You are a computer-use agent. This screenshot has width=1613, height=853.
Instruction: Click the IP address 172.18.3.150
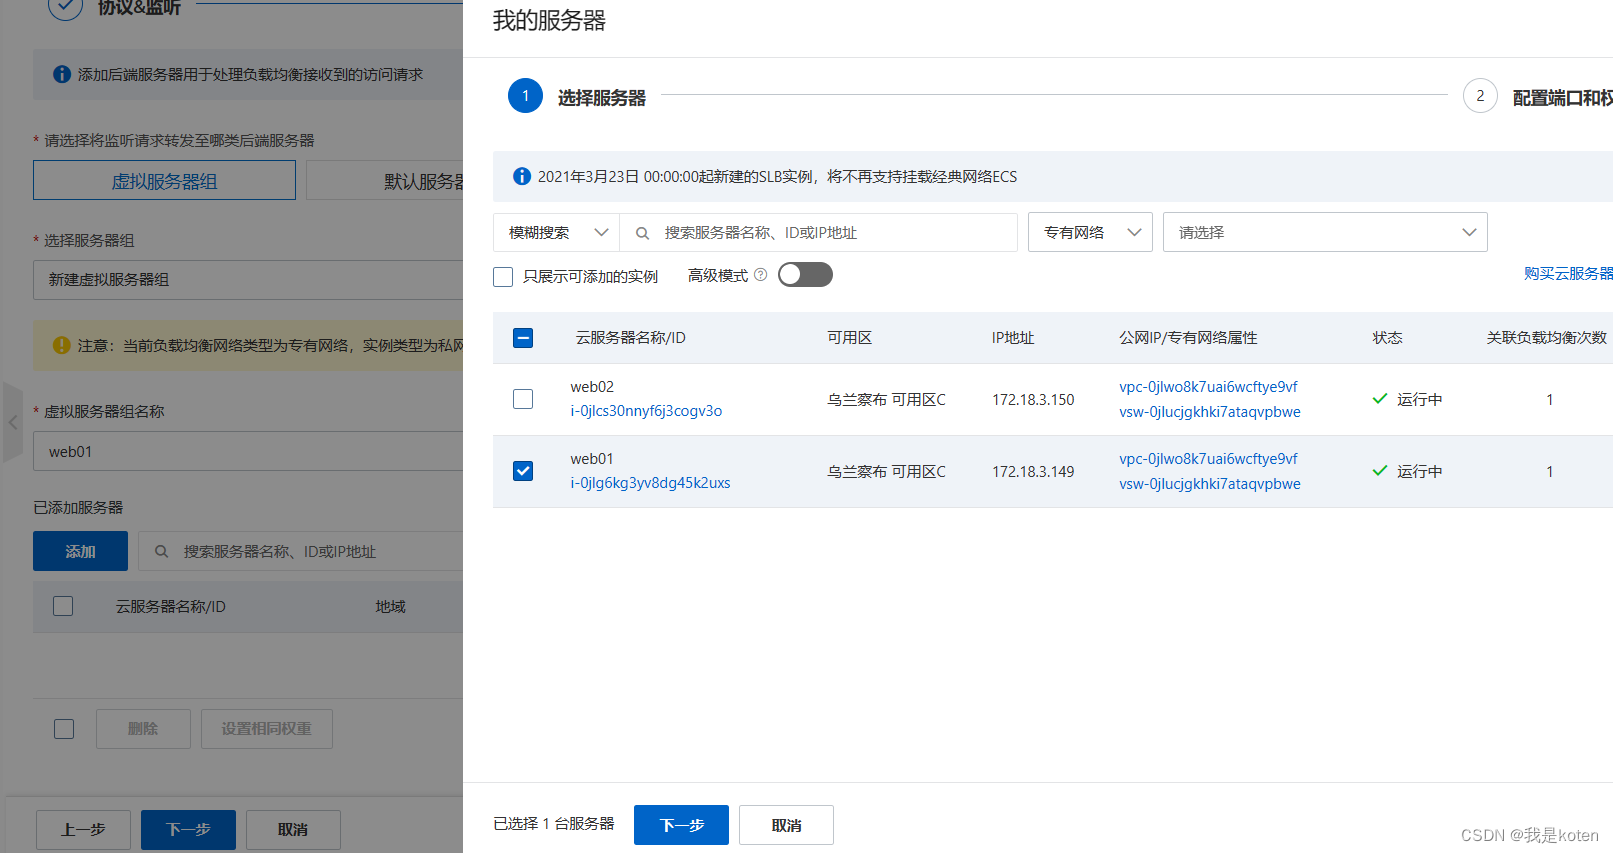click(x=1033, y=399)
